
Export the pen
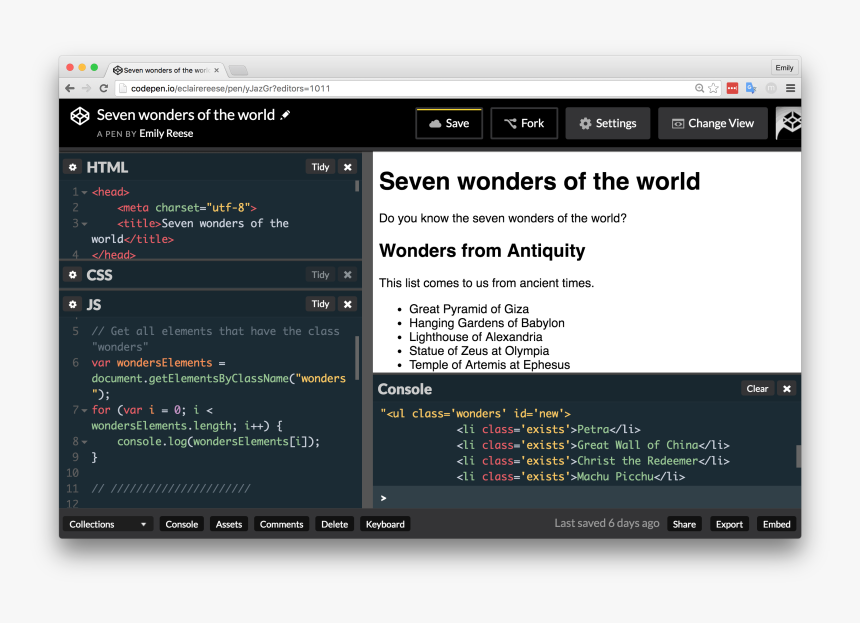729,524
